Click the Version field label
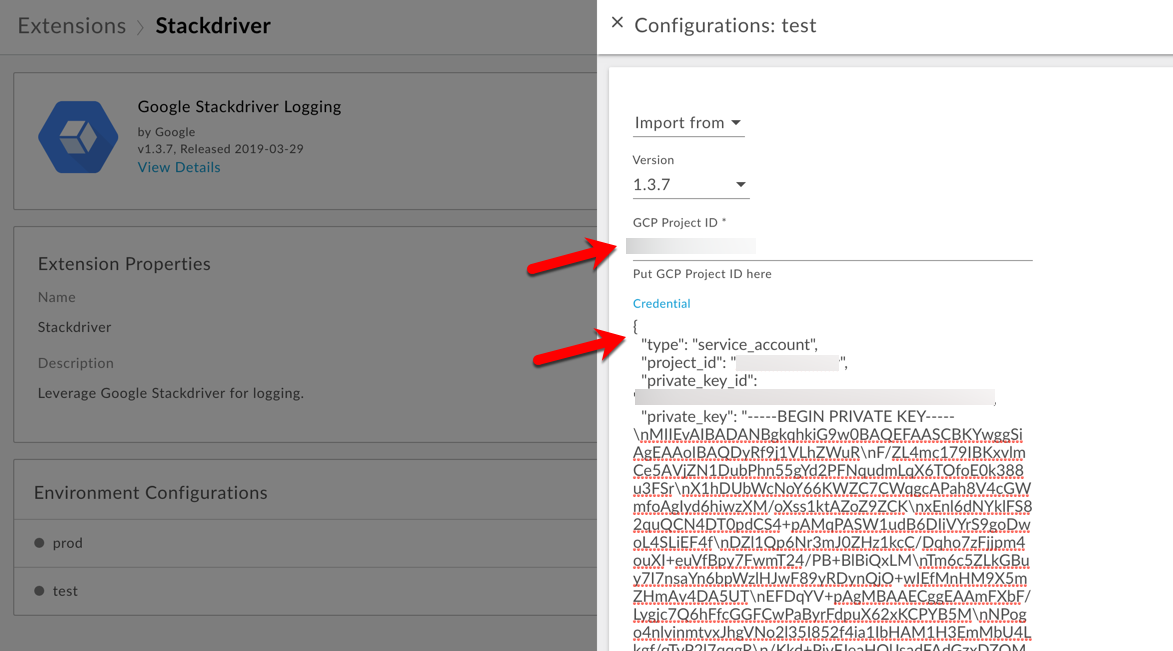Image resolution: width=1173 pixels, height=651 pixels. pyautogui.click(x=653, y=160)
